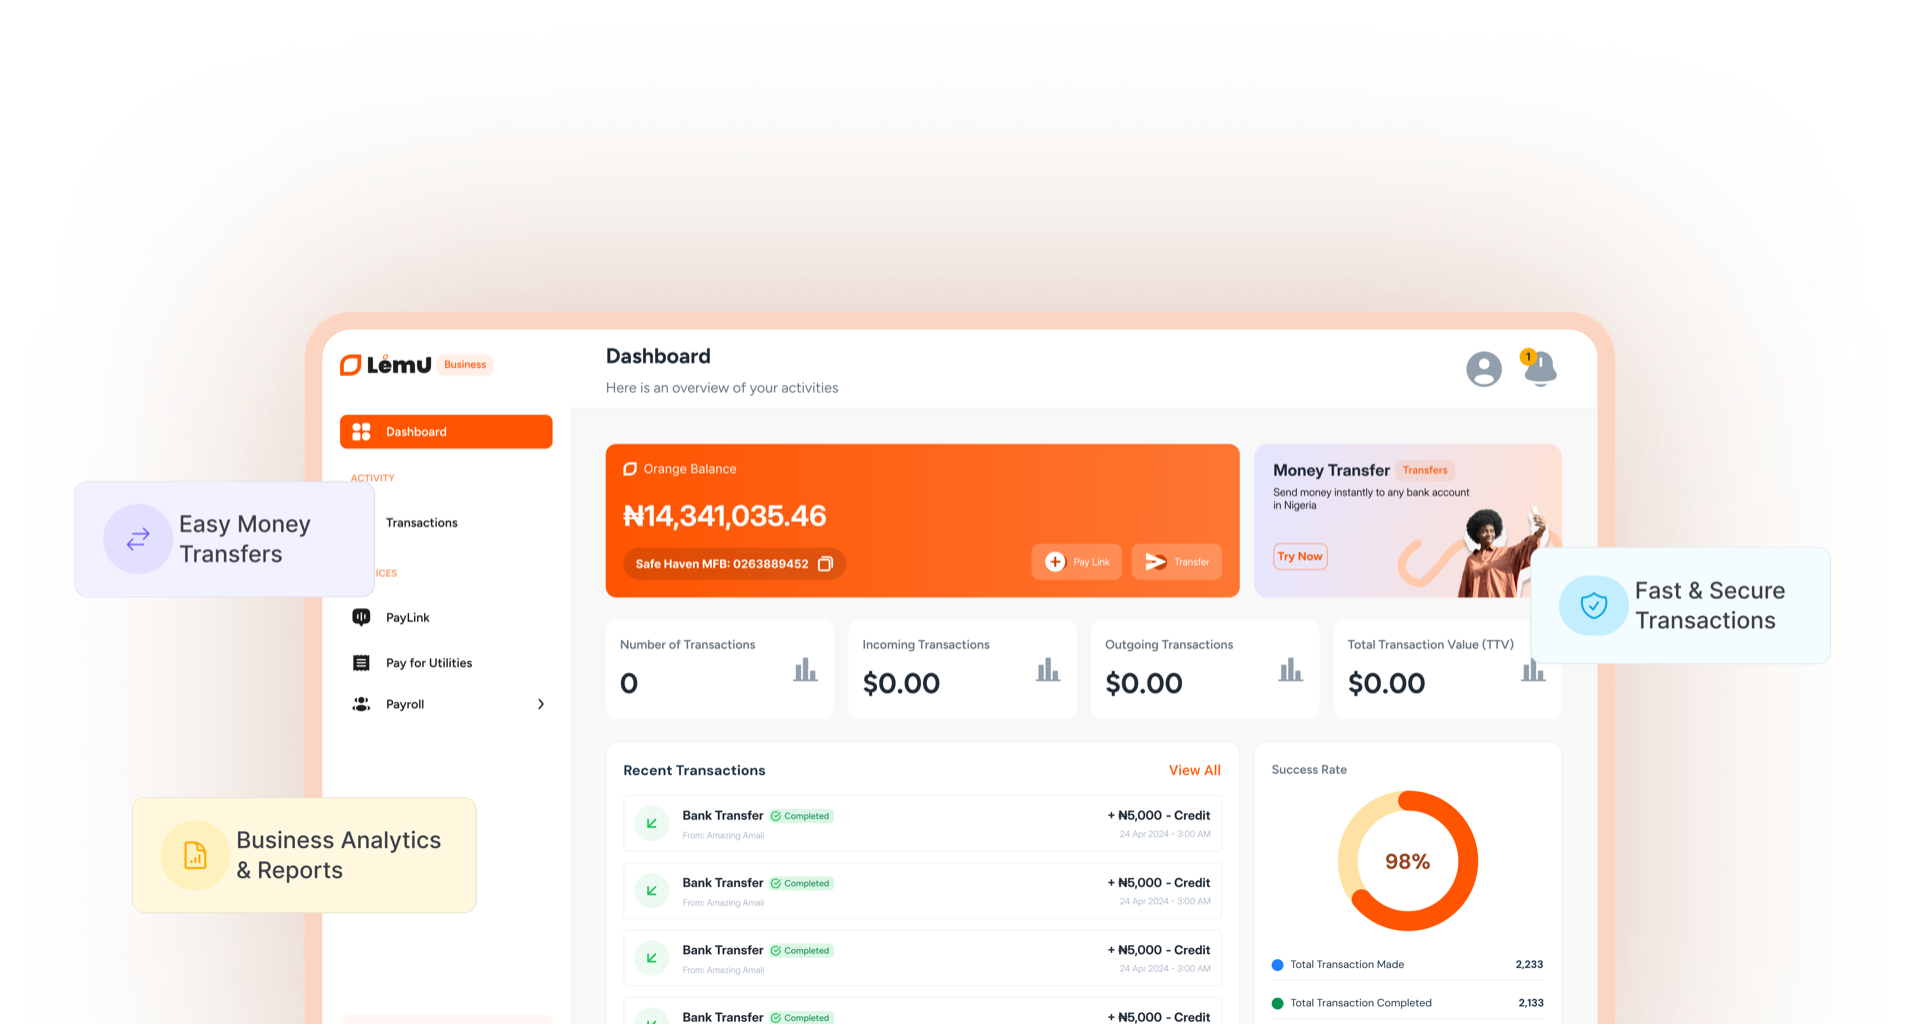Click the swap arrows icon beside Easy Money Transfers

click(x=138, y=539)
